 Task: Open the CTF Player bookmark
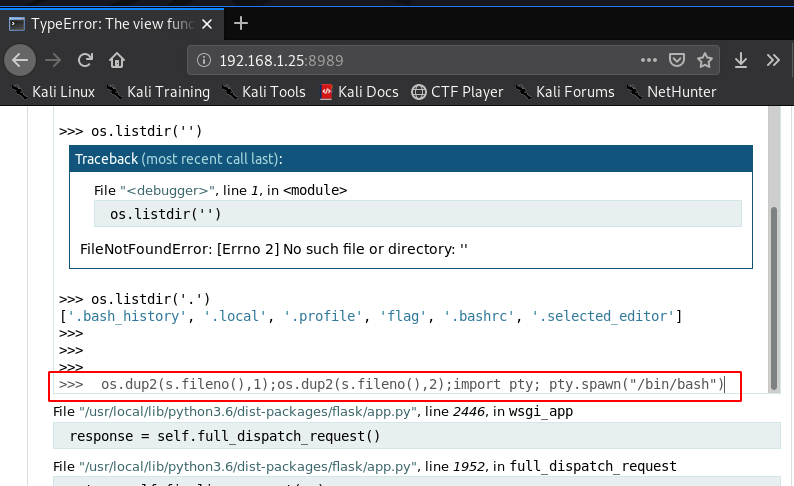click(x=457, y=92)
